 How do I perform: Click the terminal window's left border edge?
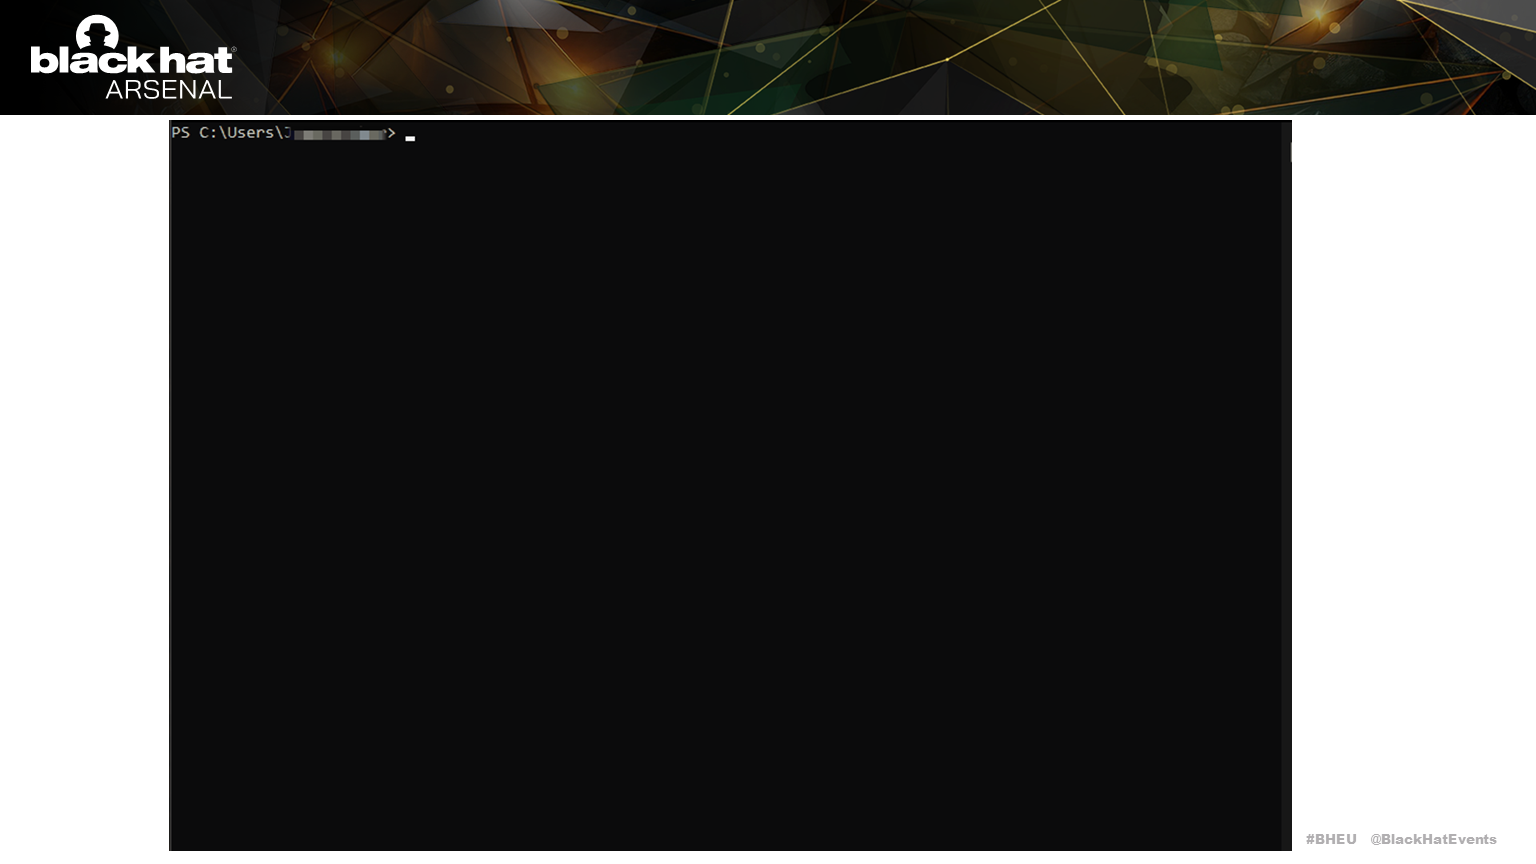[x=170, y=480]
